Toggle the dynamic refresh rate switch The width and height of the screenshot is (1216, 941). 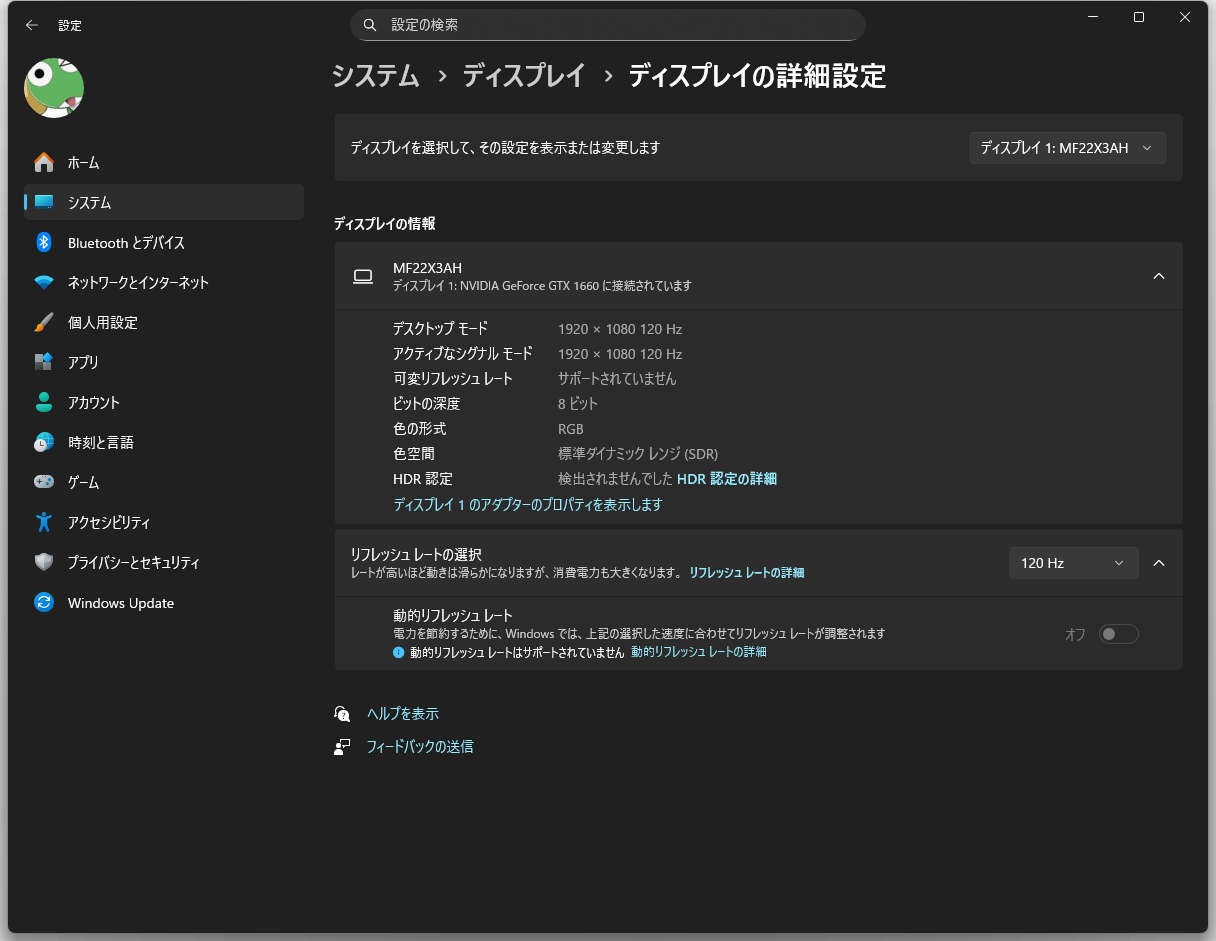1118,634
